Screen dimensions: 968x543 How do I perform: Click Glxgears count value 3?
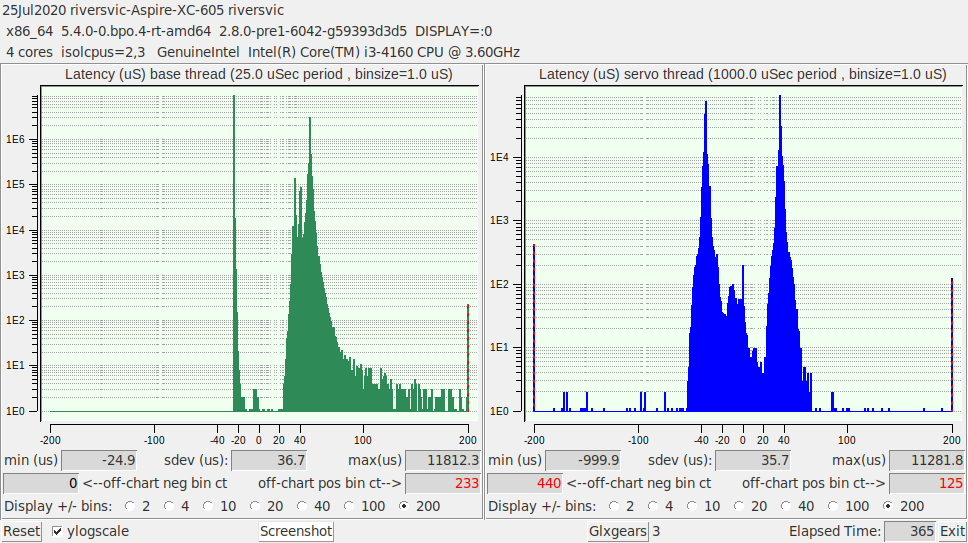pos(656,531)
